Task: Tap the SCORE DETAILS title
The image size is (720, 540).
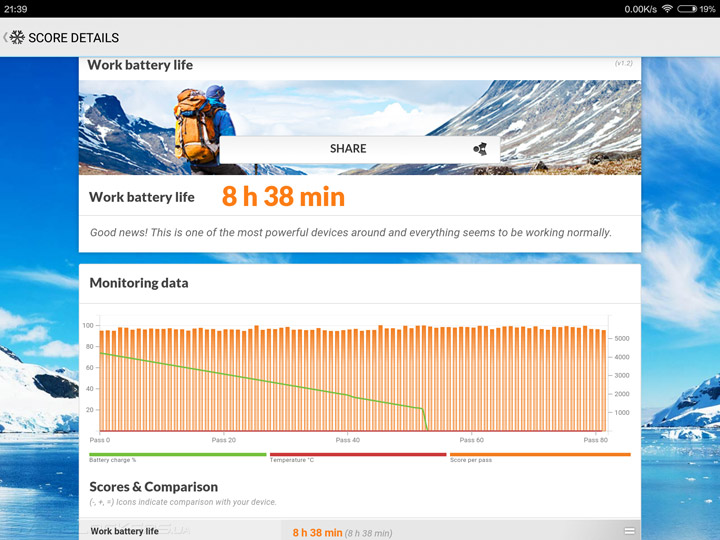Action: (73, 38)
